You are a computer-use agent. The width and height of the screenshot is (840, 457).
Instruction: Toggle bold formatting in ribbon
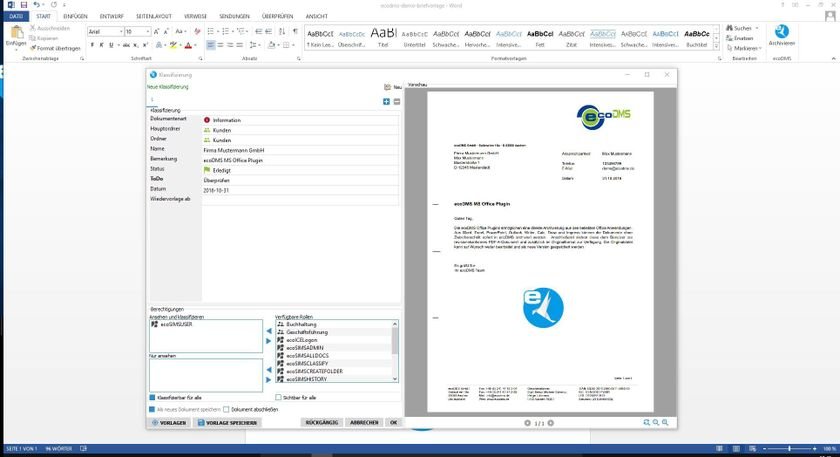pyautogui.click(x=92, y=46)
